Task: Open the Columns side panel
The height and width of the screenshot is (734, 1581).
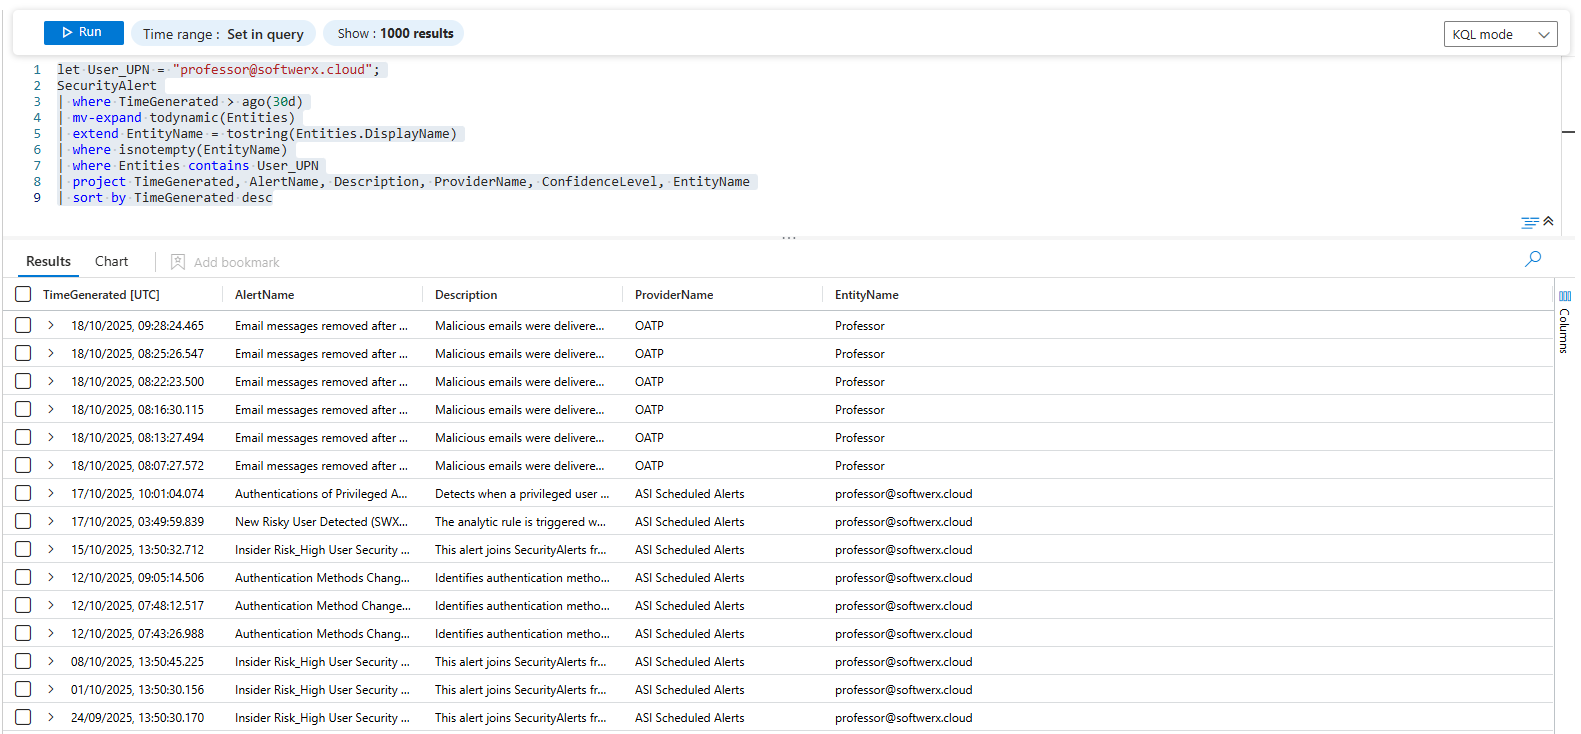Action: tap(1565, 322)
